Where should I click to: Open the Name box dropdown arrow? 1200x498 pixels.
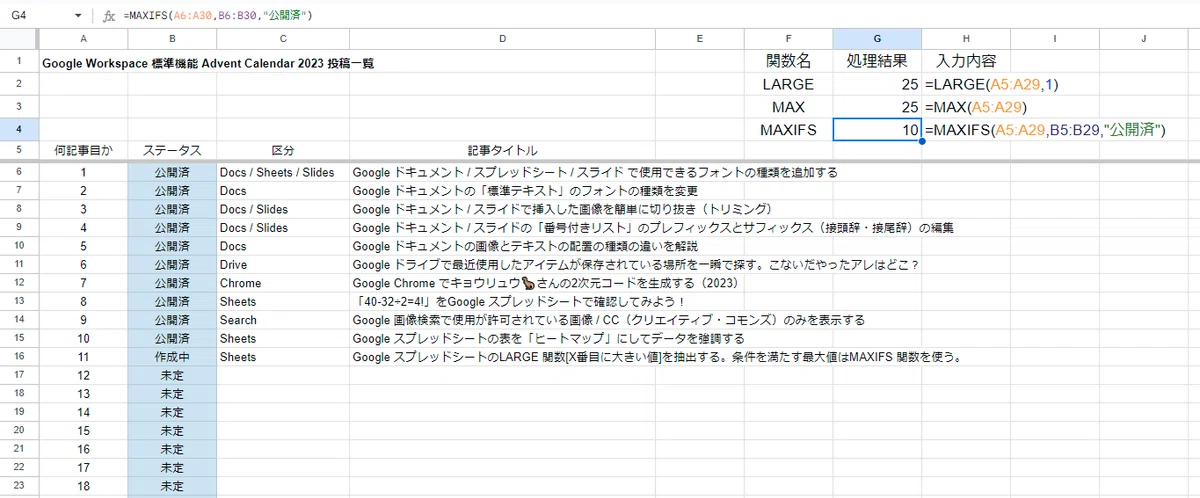78,17
